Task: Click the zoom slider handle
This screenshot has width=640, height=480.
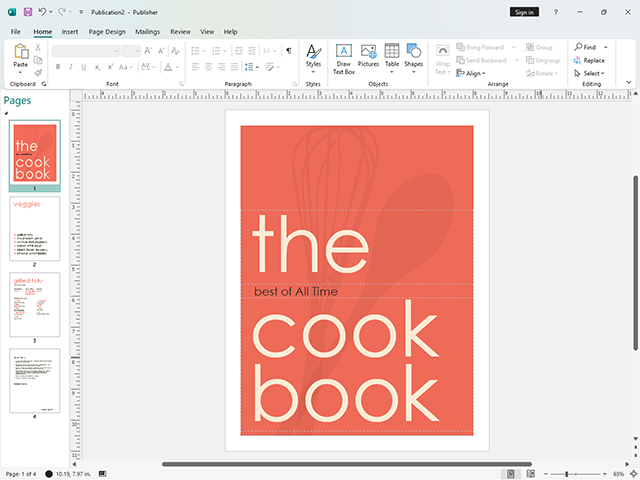Action: tap(567, 474)
